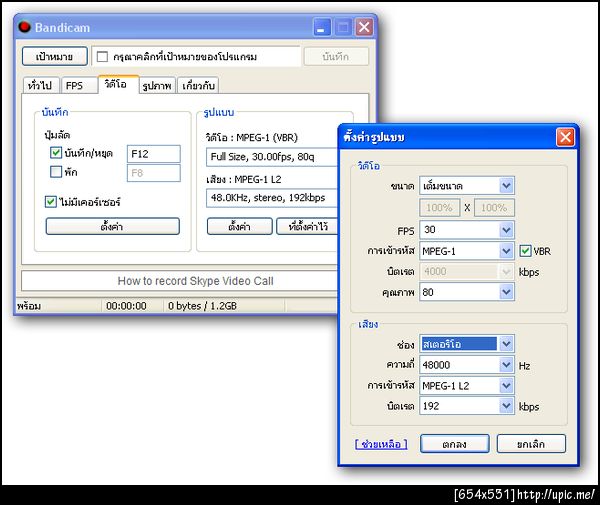Toggle the ไม่มีเคอร์เซอร์ no cursor checkbox
The height and width of the screenshot is (505, 600).
point(51,202)
